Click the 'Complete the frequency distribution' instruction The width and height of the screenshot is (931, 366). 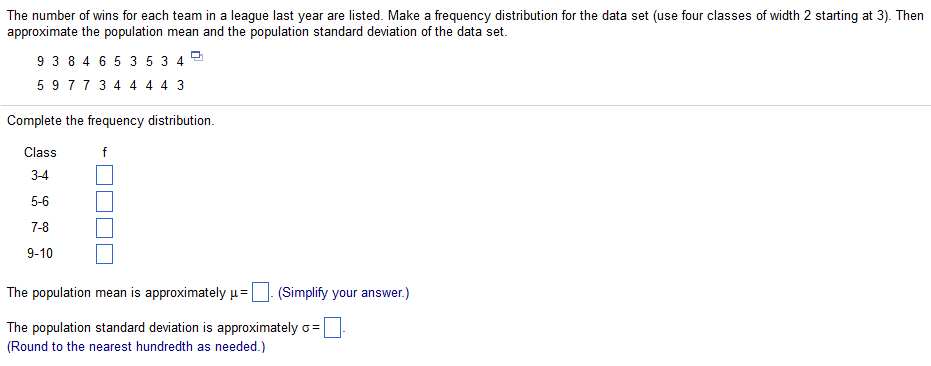point(110,121)
